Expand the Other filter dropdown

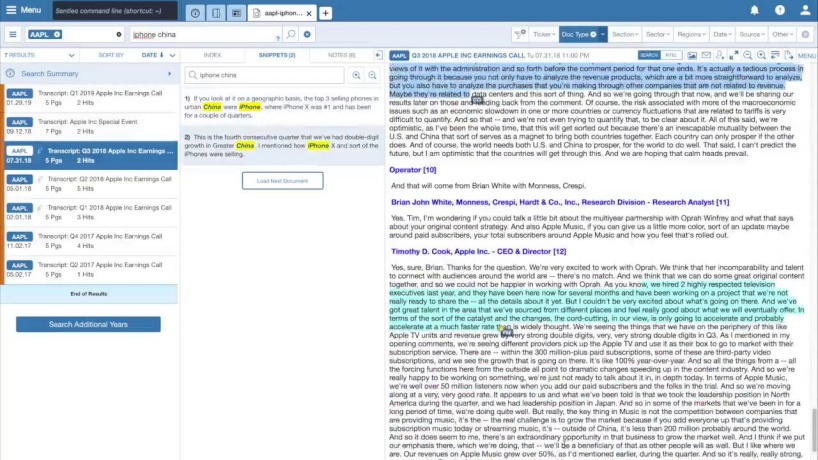pos(783,34)
